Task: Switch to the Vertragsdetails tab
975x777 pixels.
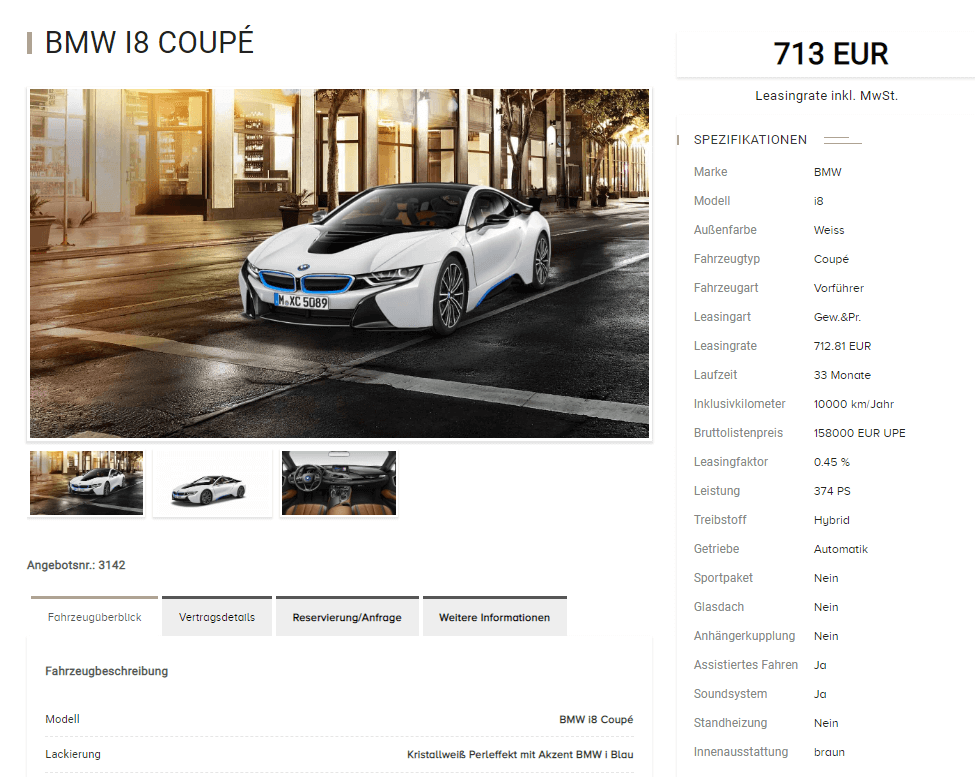Action: [x=217, y=617]
